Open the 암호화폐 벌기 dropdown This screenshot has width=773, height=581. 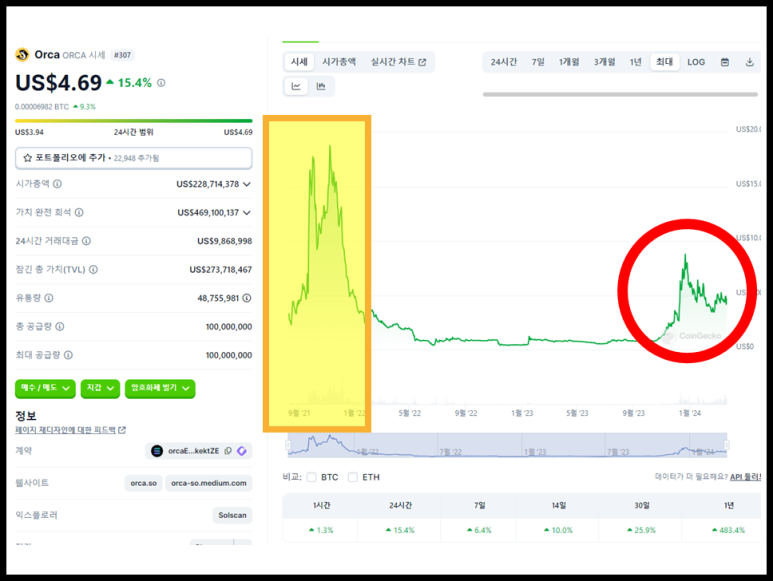click(x=160, y=388)
